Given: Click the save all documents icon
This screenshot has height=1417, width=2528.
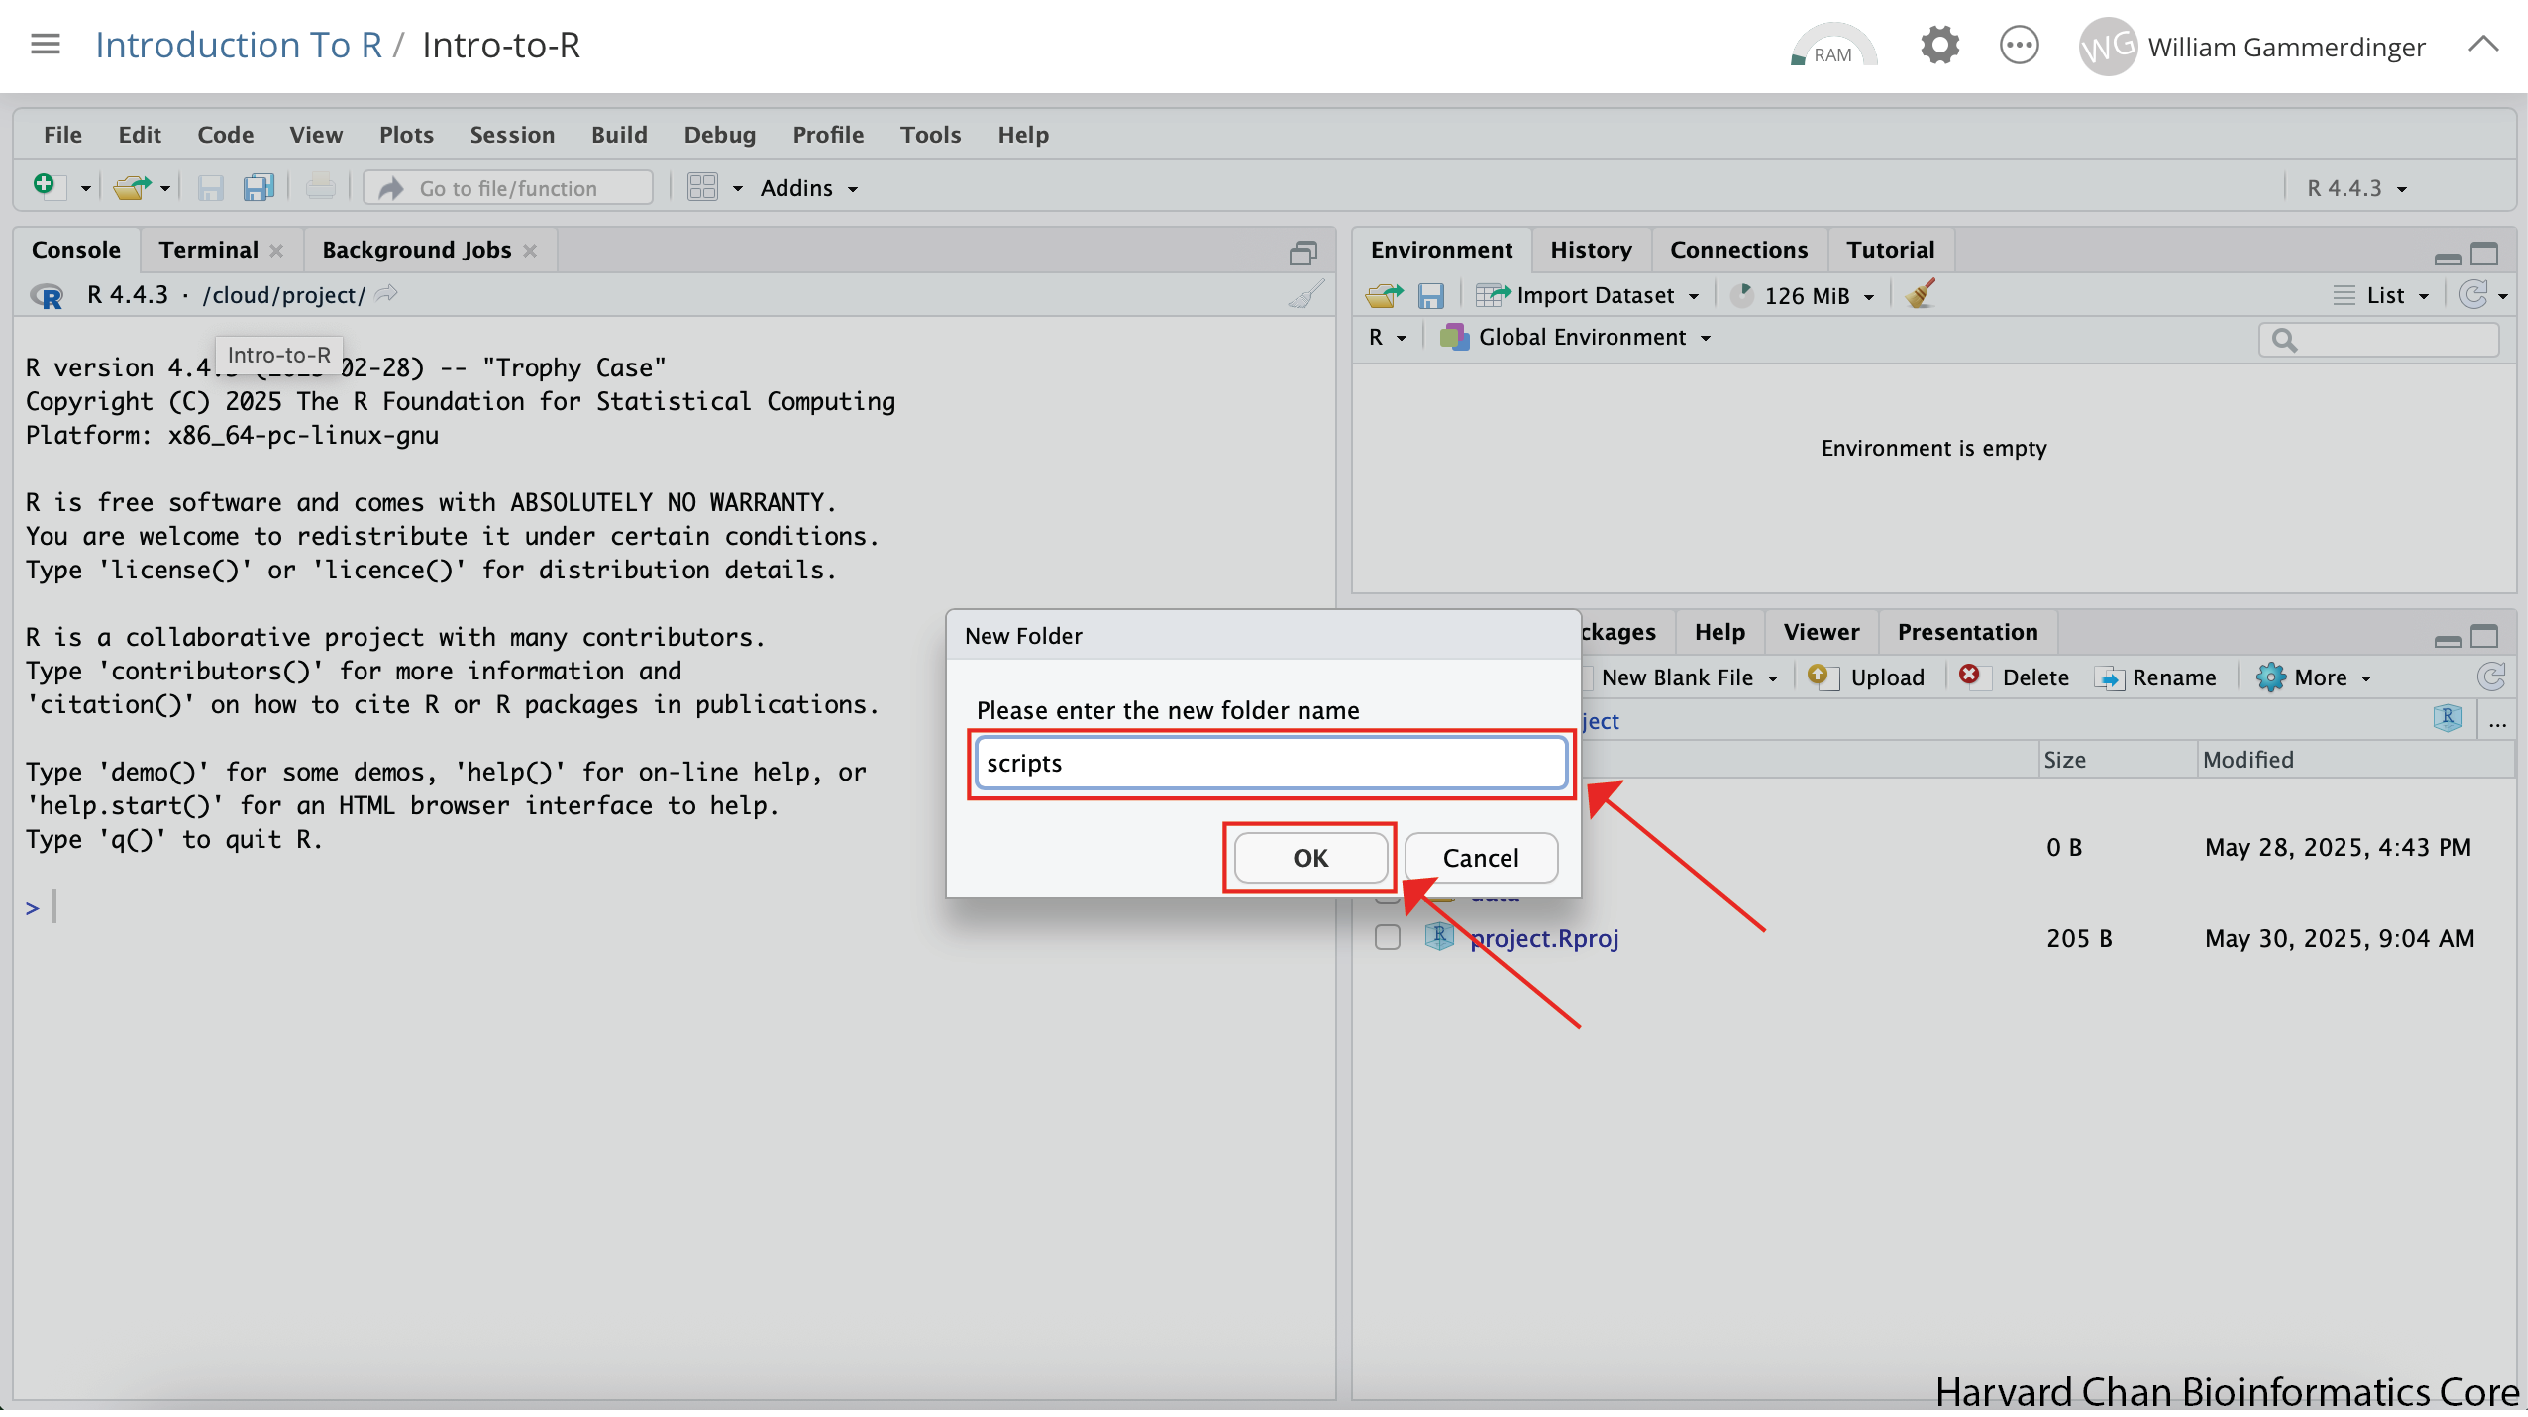Looking at the screenshot, I should click(x=259, y=187).
